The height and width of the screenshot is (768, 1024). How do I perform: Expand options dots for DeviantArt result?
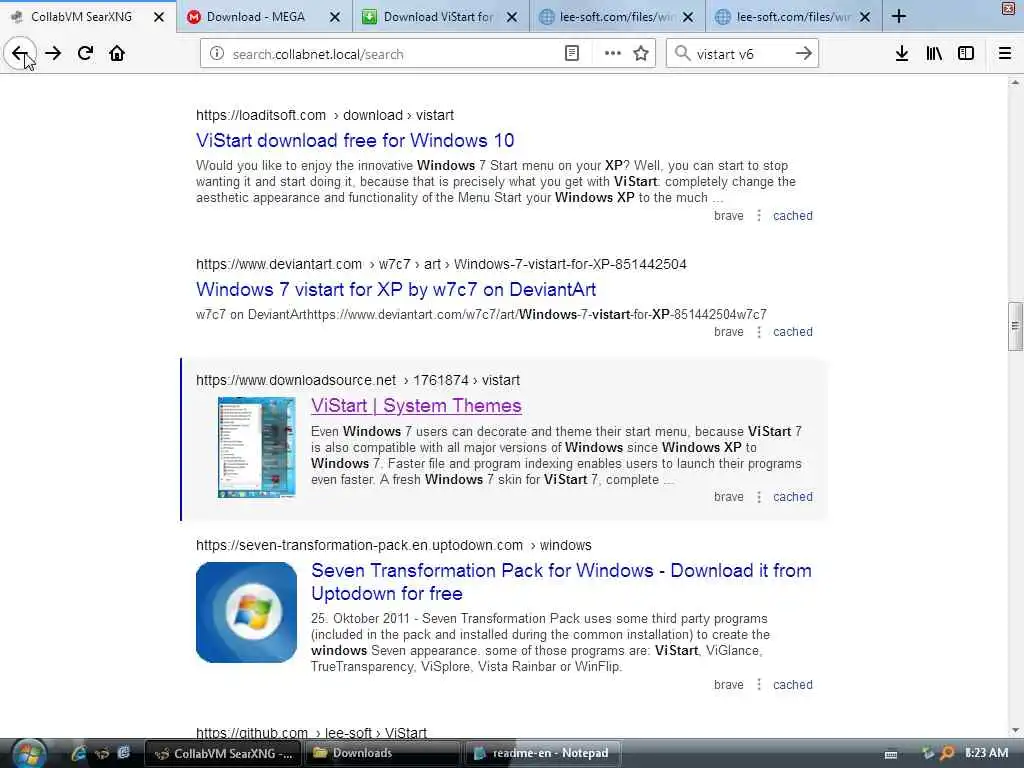759,332
